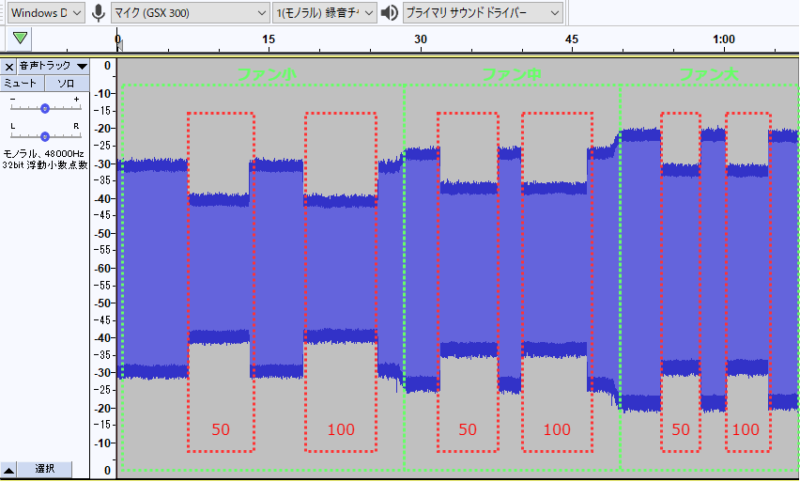Viewport: 800px width, 482px height.
Task: Open the Windows audio host dropdown
Action: pyautogui.click(x=46, y=13)
